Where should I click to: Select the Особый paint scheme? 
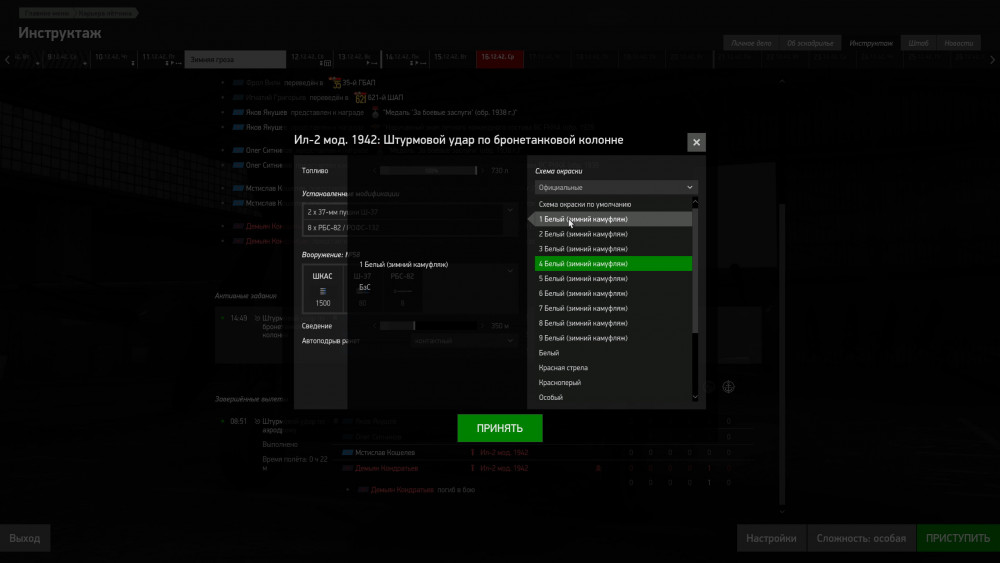tap(613, 397)
